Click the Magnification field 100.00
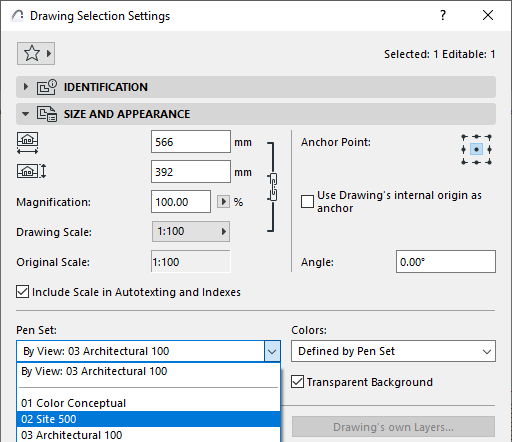The height and width of the screenshot is (442, 512). tap(181, 201)
